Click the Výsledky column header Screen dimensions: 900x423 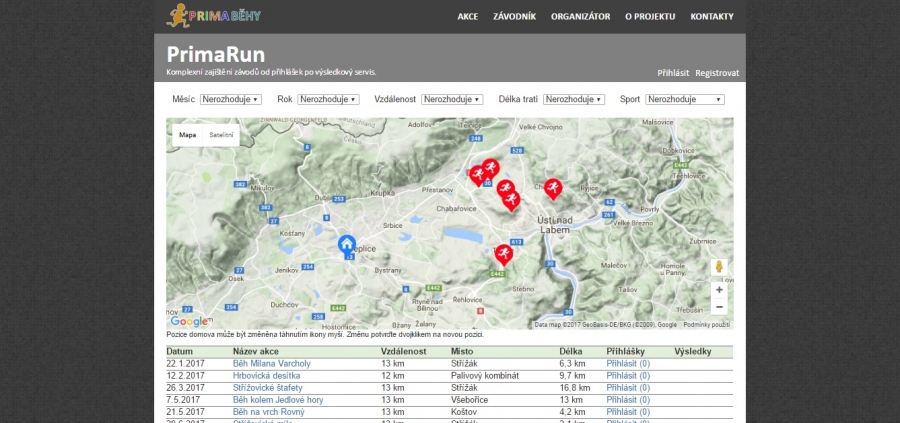click(x=693, y=351)
